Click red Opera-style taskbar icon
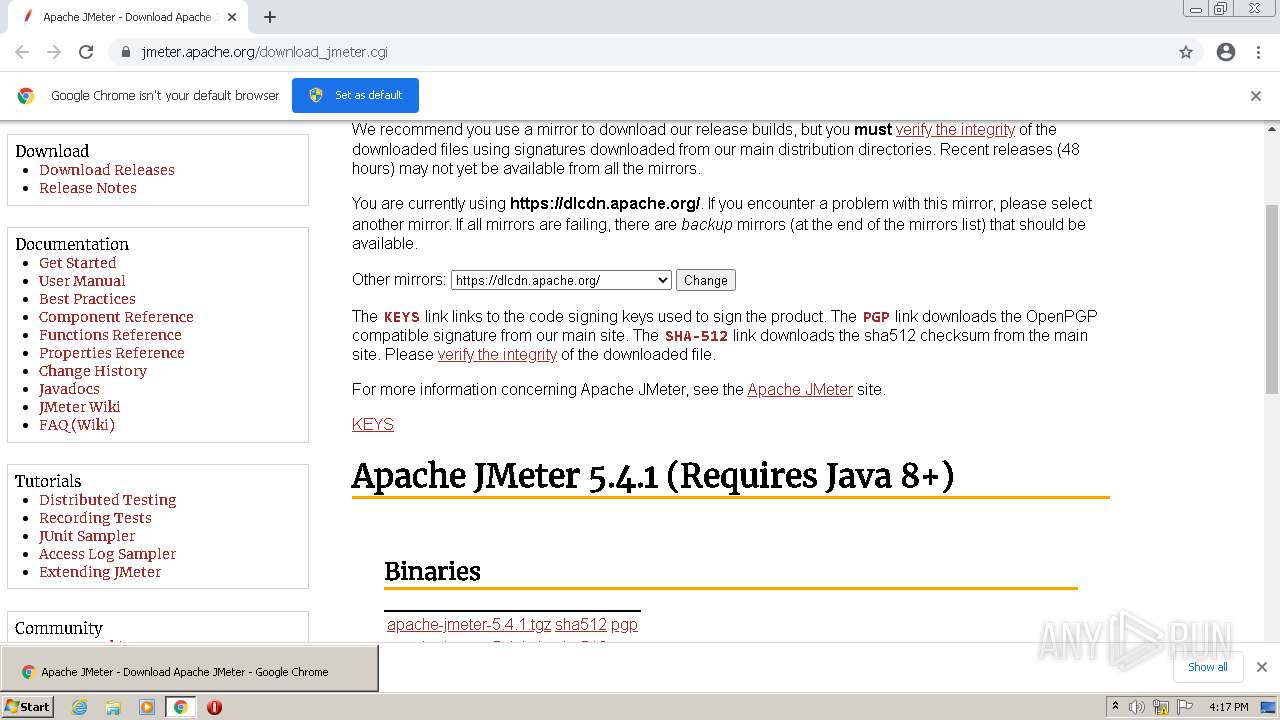The height and width of the screenshot is (720, 1280). coord(214,707)
